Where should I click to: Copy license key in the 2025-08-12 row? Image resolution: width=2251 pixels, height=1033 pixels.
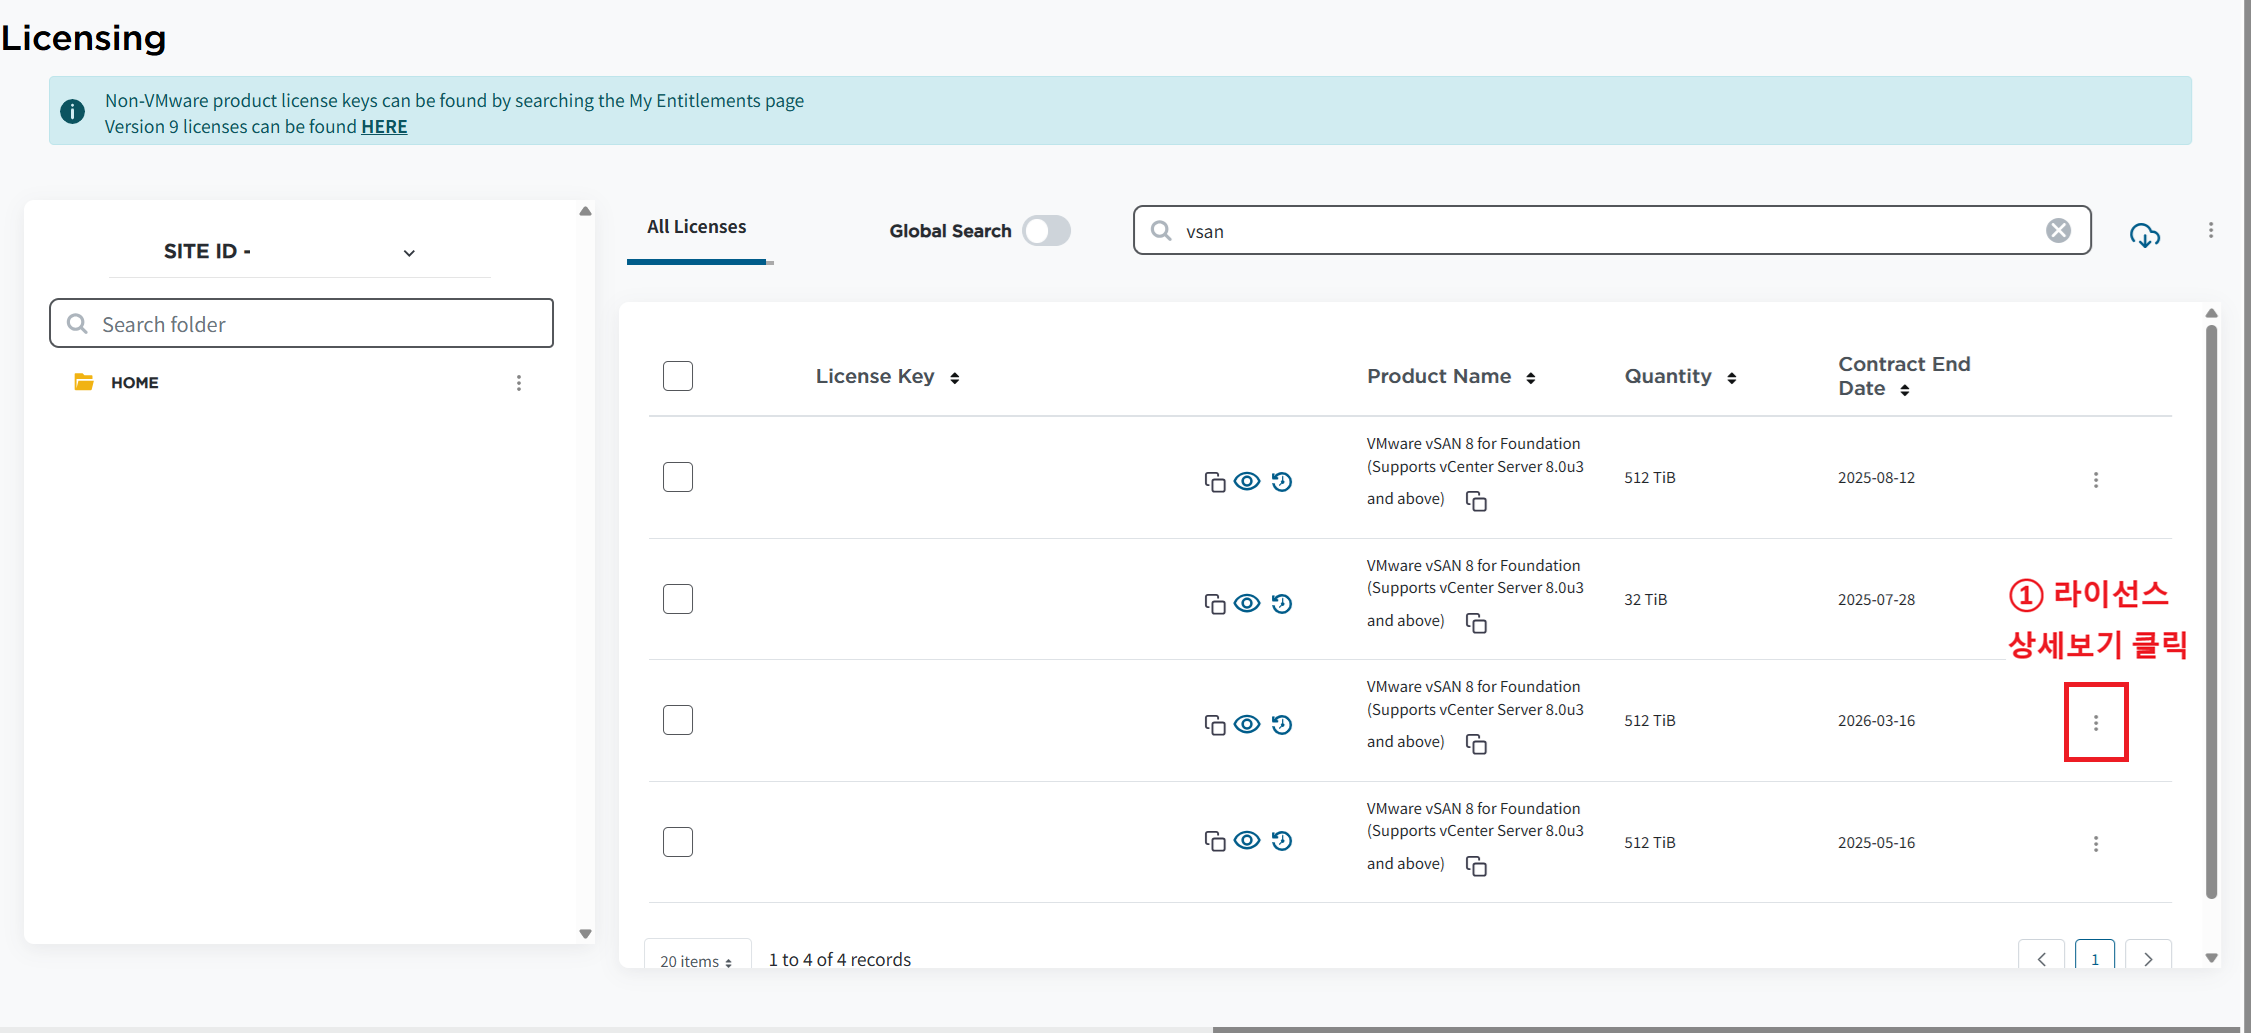(1214, 482)
